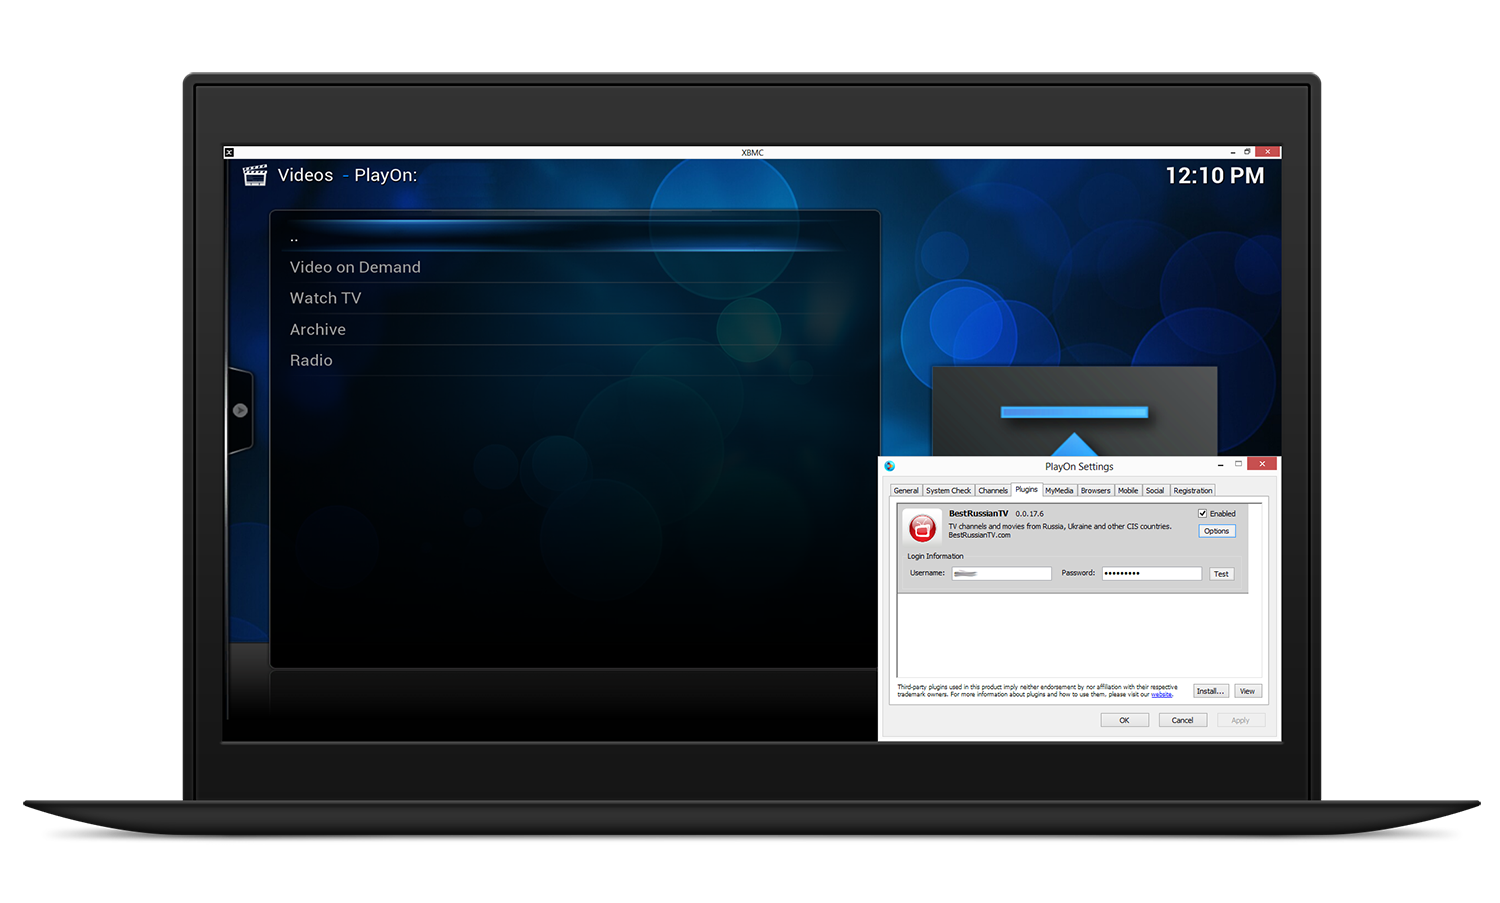Screen dimensions: 1500x903
Task: Close the PlayOn Settings window
Action: 1262,464
